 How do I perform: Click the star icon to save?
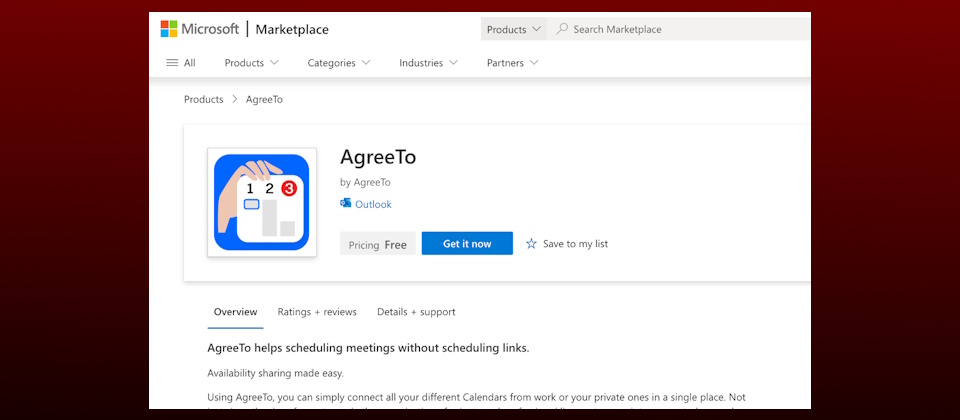[531, 244]
